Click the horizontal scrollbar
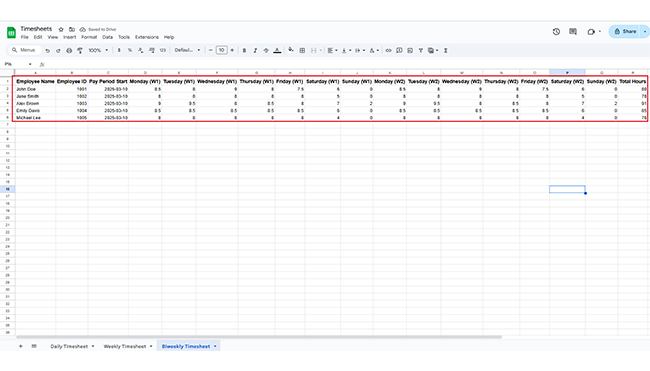The height and width of the screenshot is (371, 650). [259, 337]
